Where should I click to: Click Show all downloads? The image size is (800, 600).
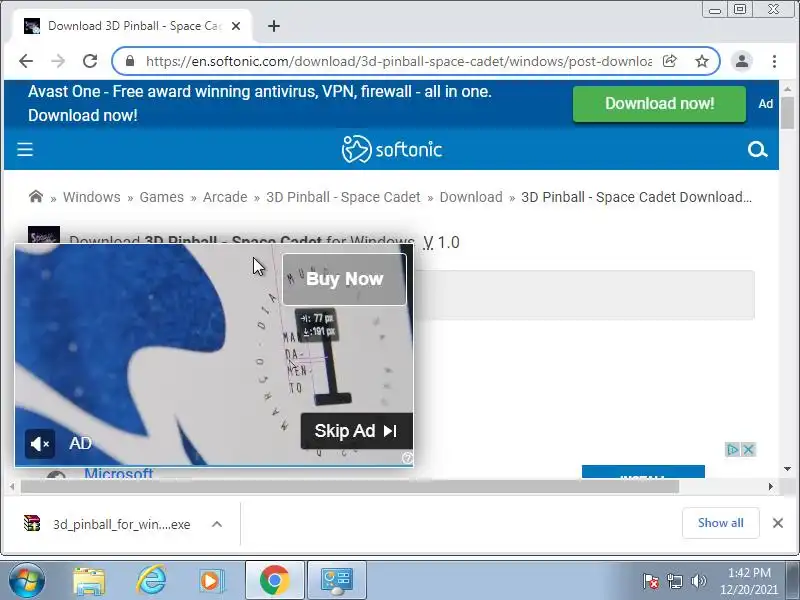[x=720, y=523]
